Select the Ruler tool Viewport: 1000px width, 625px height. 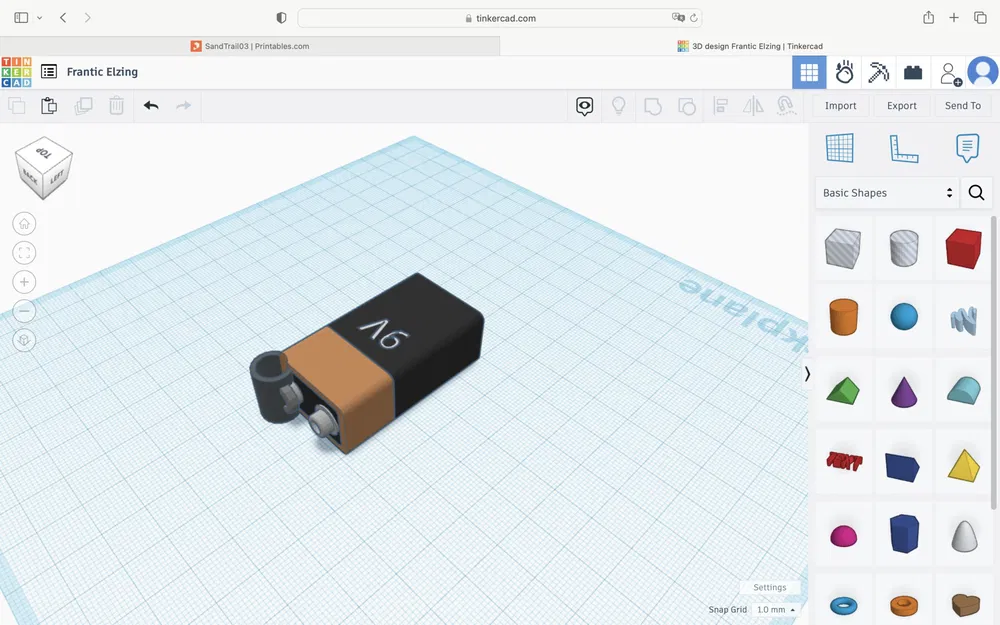coord(903,148)
